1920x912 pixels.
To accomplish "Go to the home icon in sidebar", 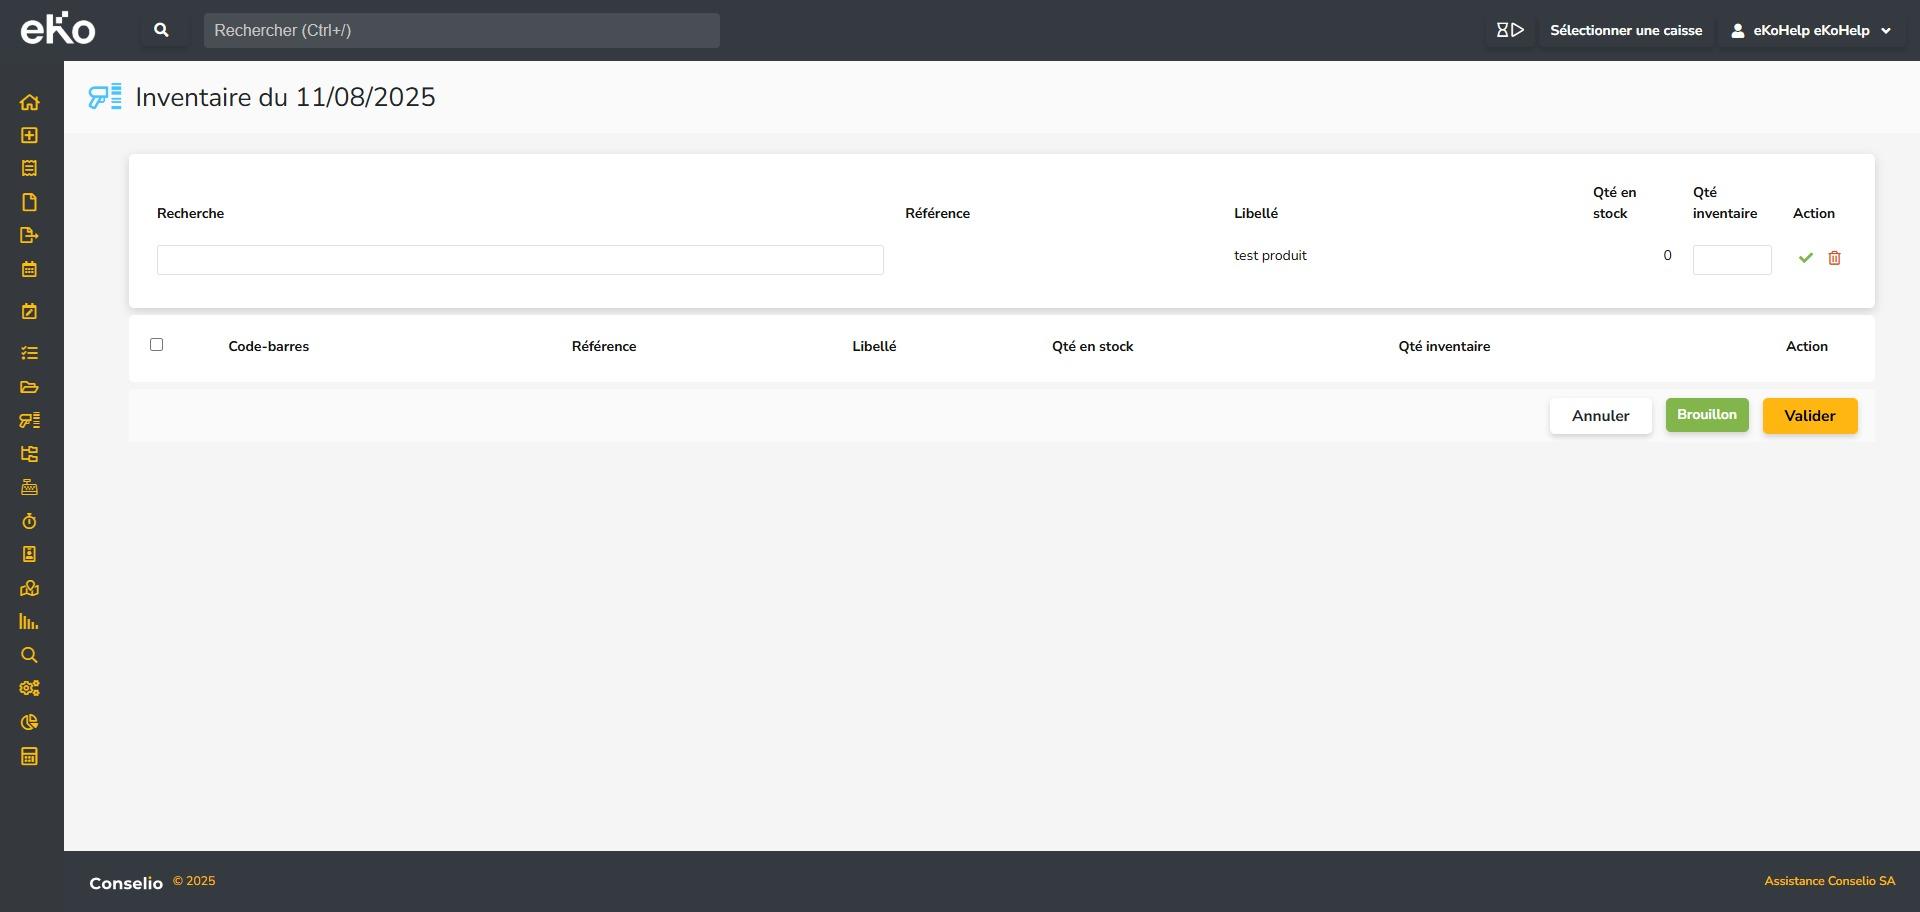I will coord(29,102).
